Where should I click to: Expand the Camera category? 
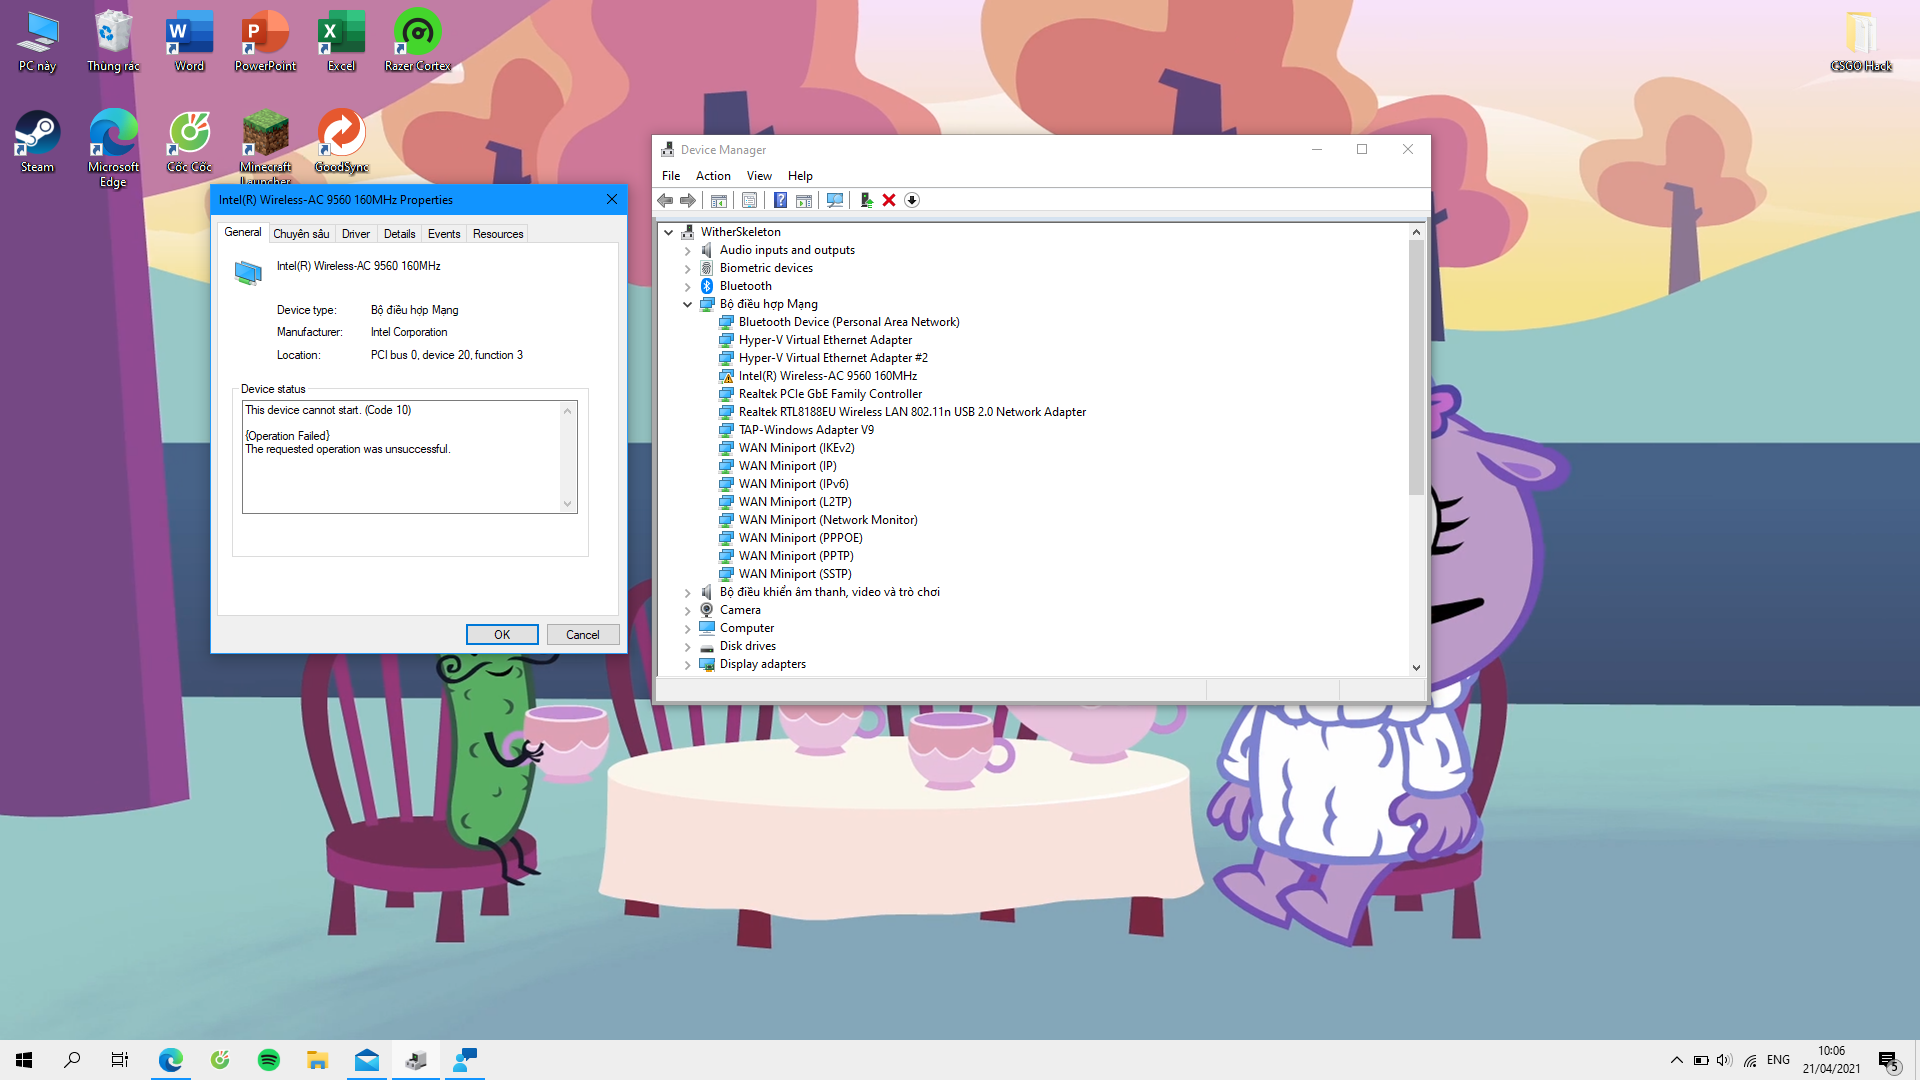[688, 610]
